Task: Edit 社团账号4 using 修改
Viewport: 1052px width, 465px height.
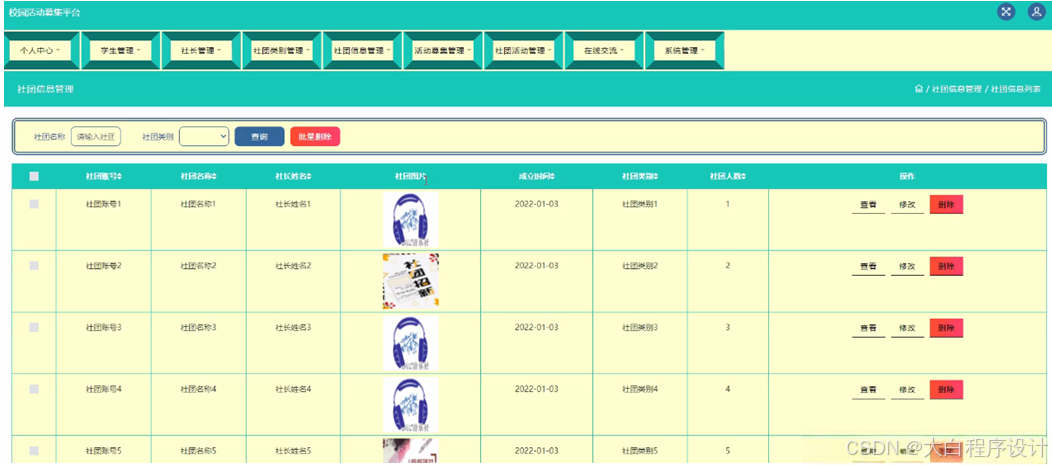Action: click(x=908, y=391)
